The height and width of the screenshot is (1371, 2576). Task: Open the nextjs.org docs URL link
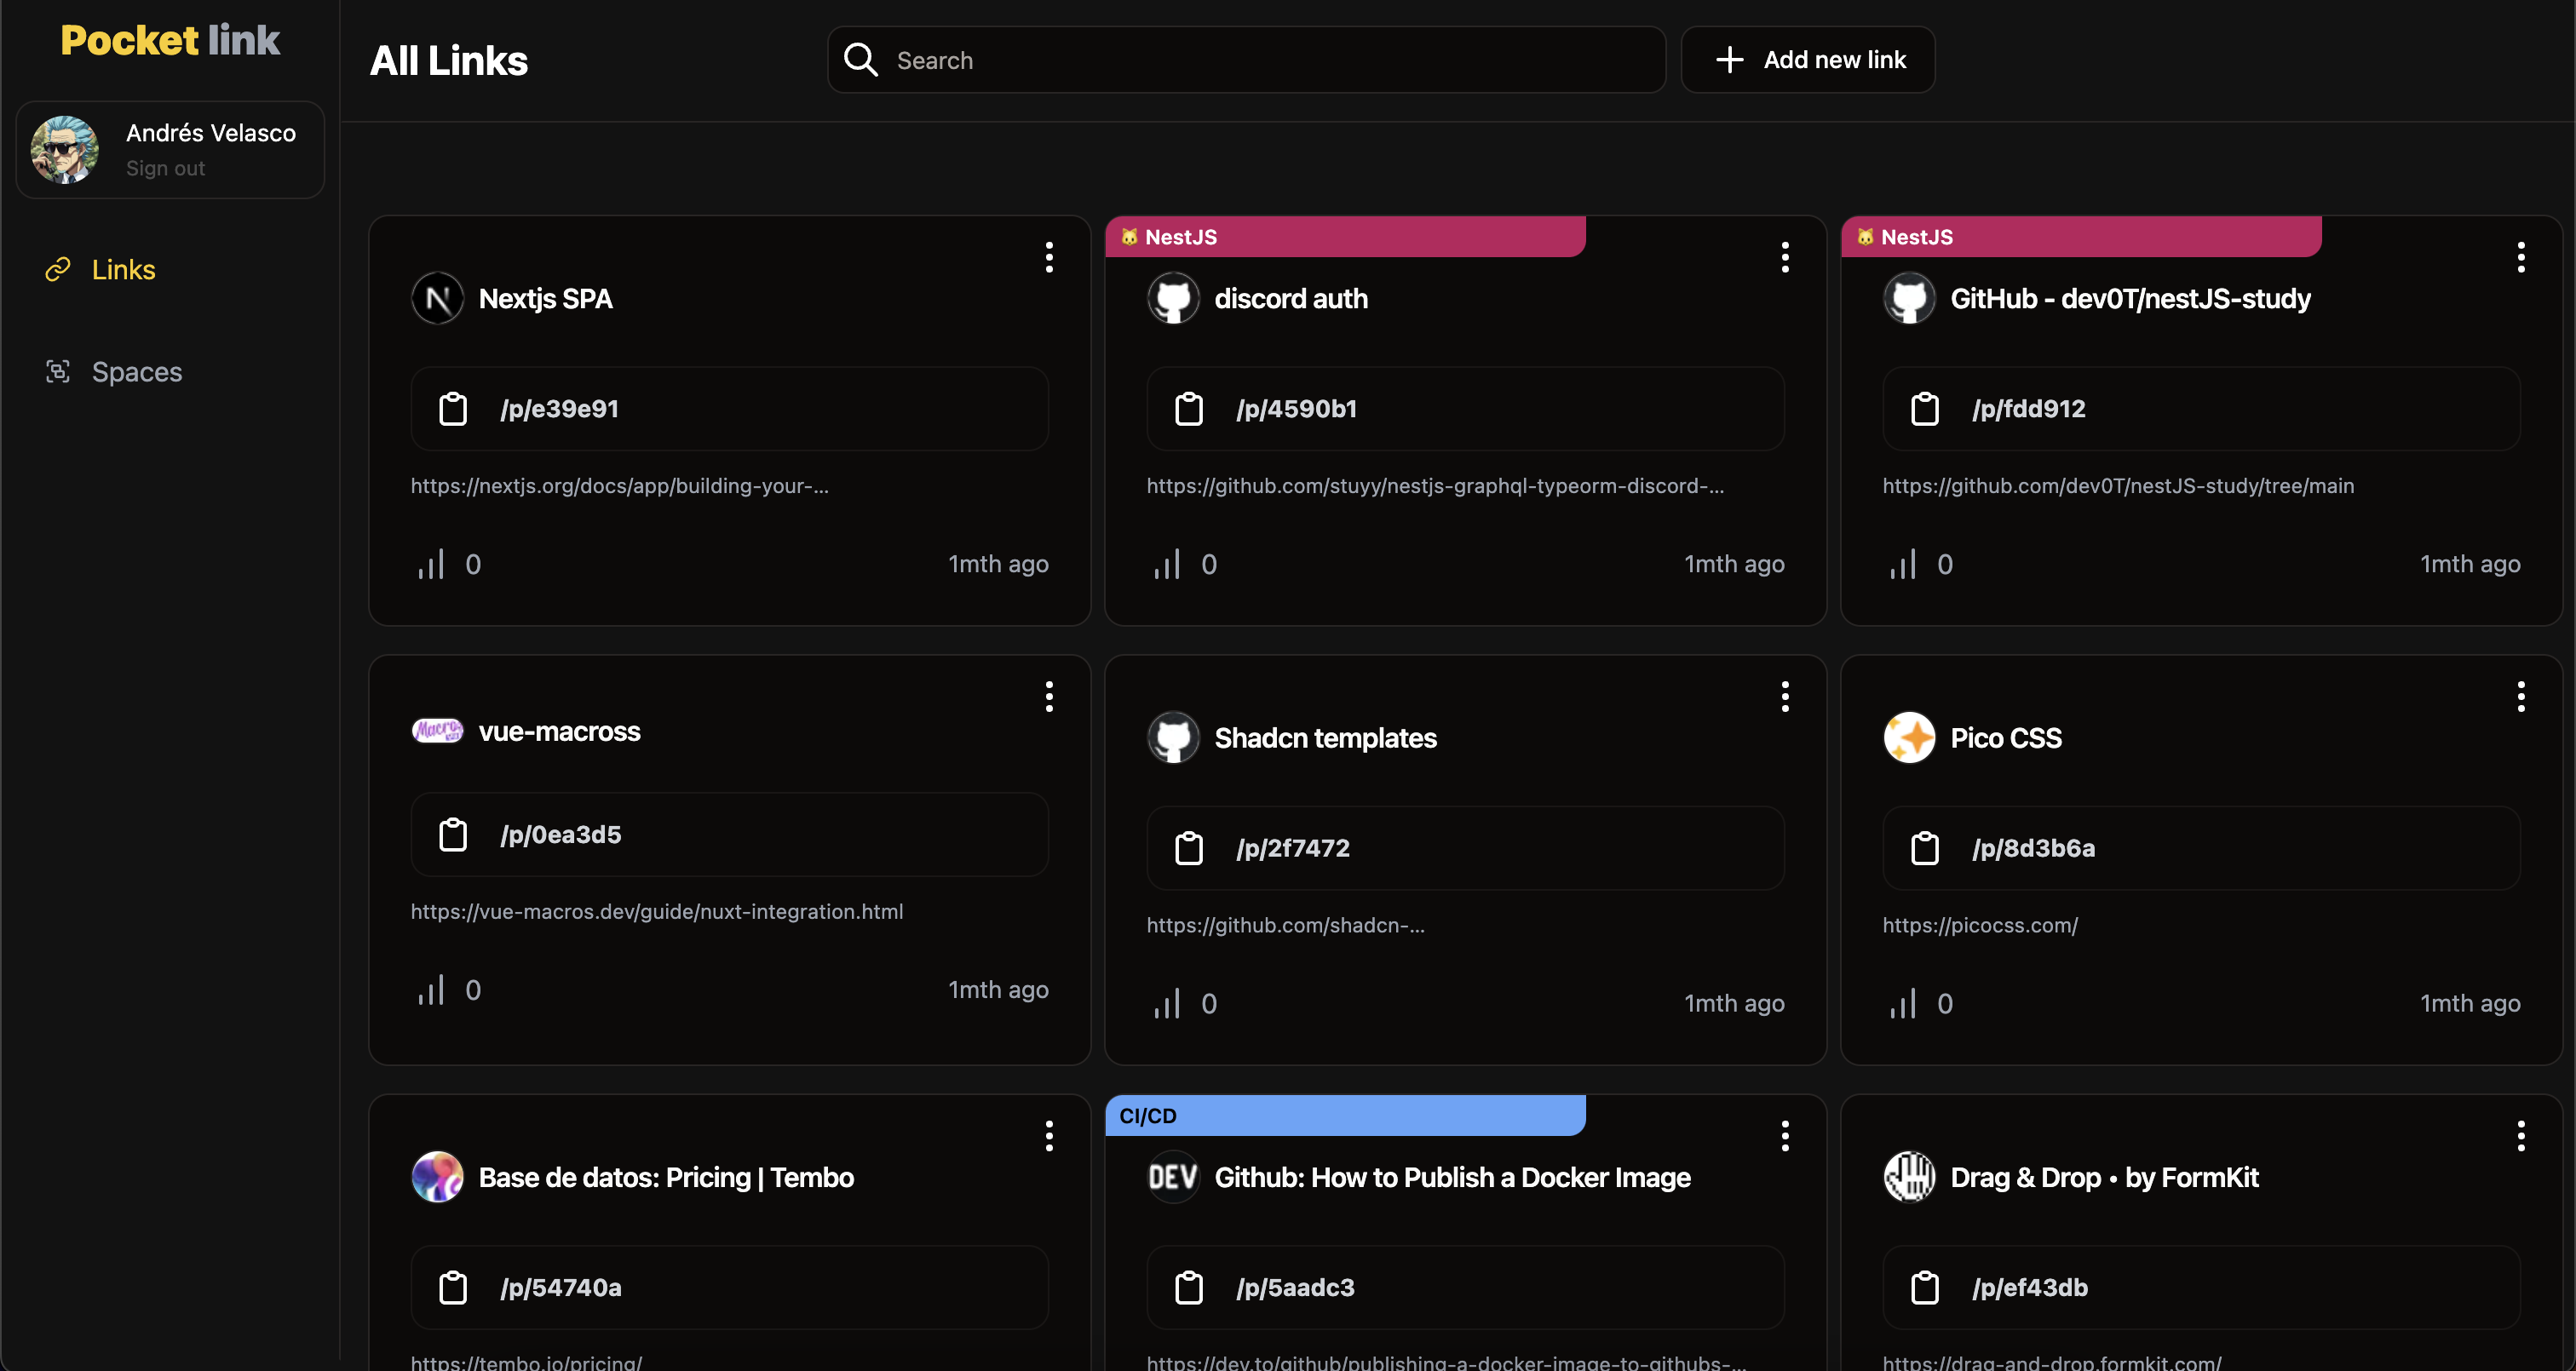click(x=620, y=486)
